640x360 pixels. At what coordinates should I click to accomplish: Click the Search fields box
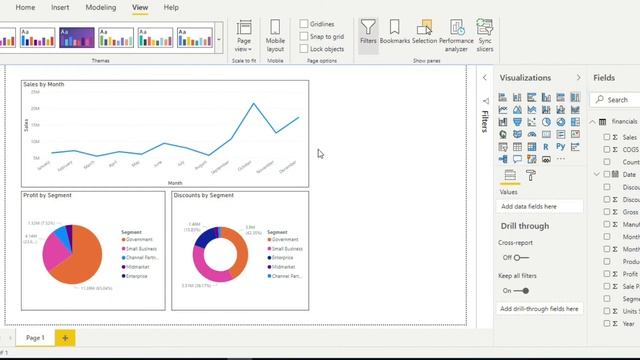click(616, 100)
